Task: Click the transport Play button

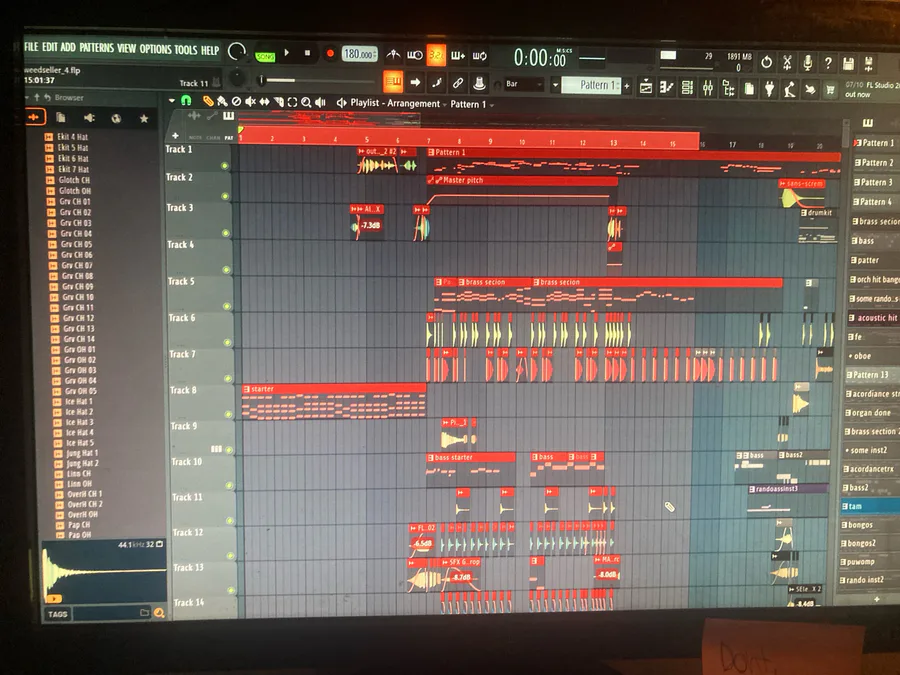Action: [286, 53]
